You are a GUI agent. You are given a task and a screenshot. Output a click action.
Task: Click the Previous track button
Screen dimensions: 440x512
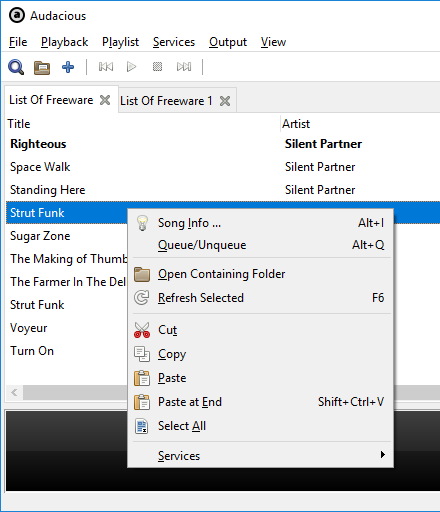[x=106, y=67]
